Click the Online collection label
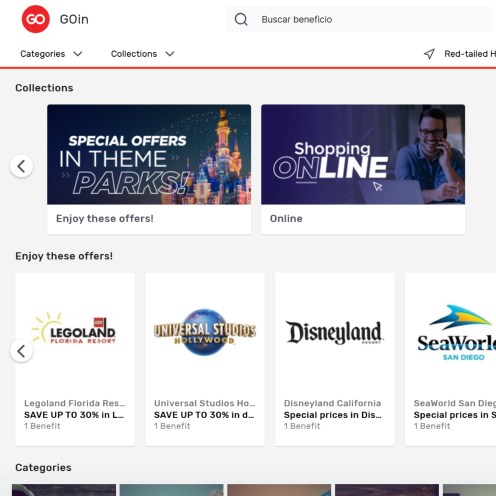Viewport: 496px width, 496px height. 286,218
